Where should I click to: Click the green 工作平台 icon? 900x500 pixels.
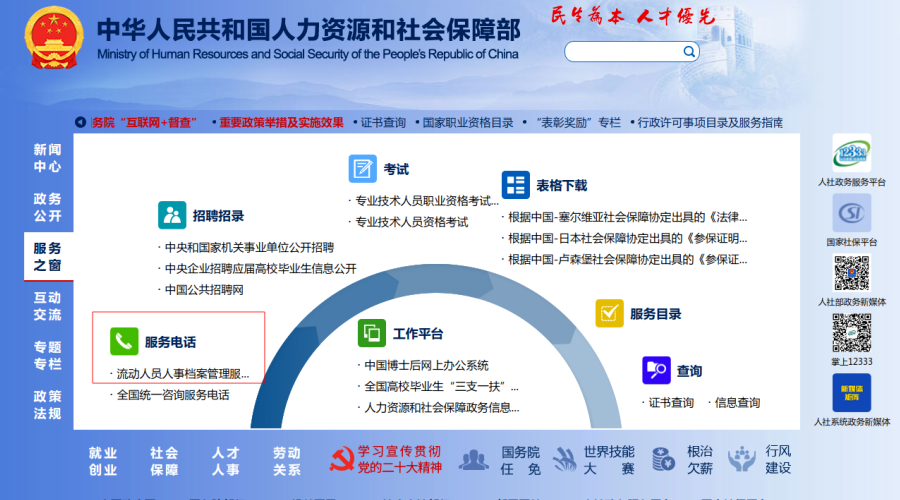[x=371, y=333]
